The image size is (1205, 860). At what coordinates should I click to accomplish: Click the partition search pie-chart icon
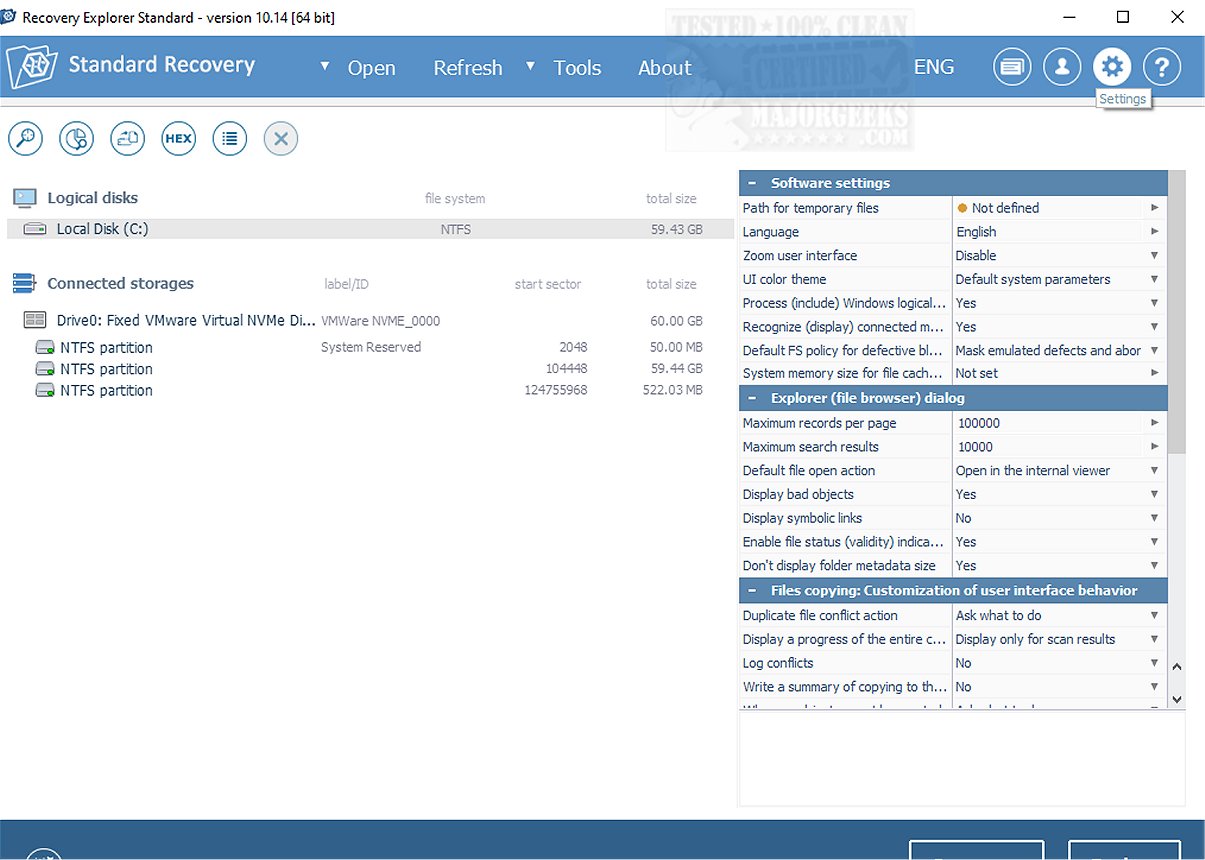tap(77, 139)
